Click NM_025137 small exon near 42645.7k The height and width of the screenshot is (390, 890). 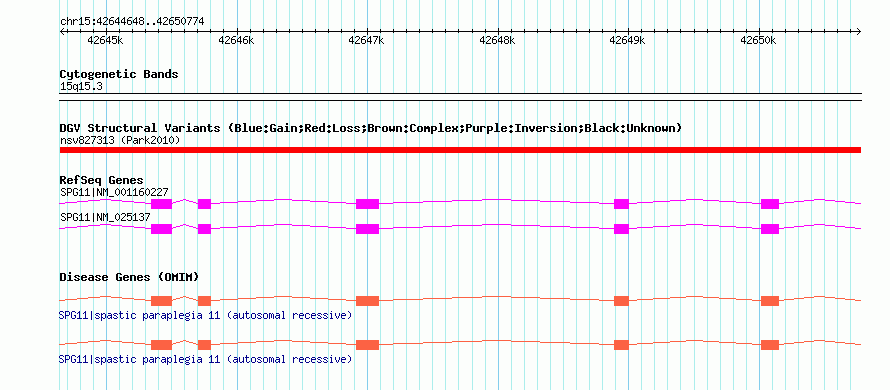click(204, 229)
